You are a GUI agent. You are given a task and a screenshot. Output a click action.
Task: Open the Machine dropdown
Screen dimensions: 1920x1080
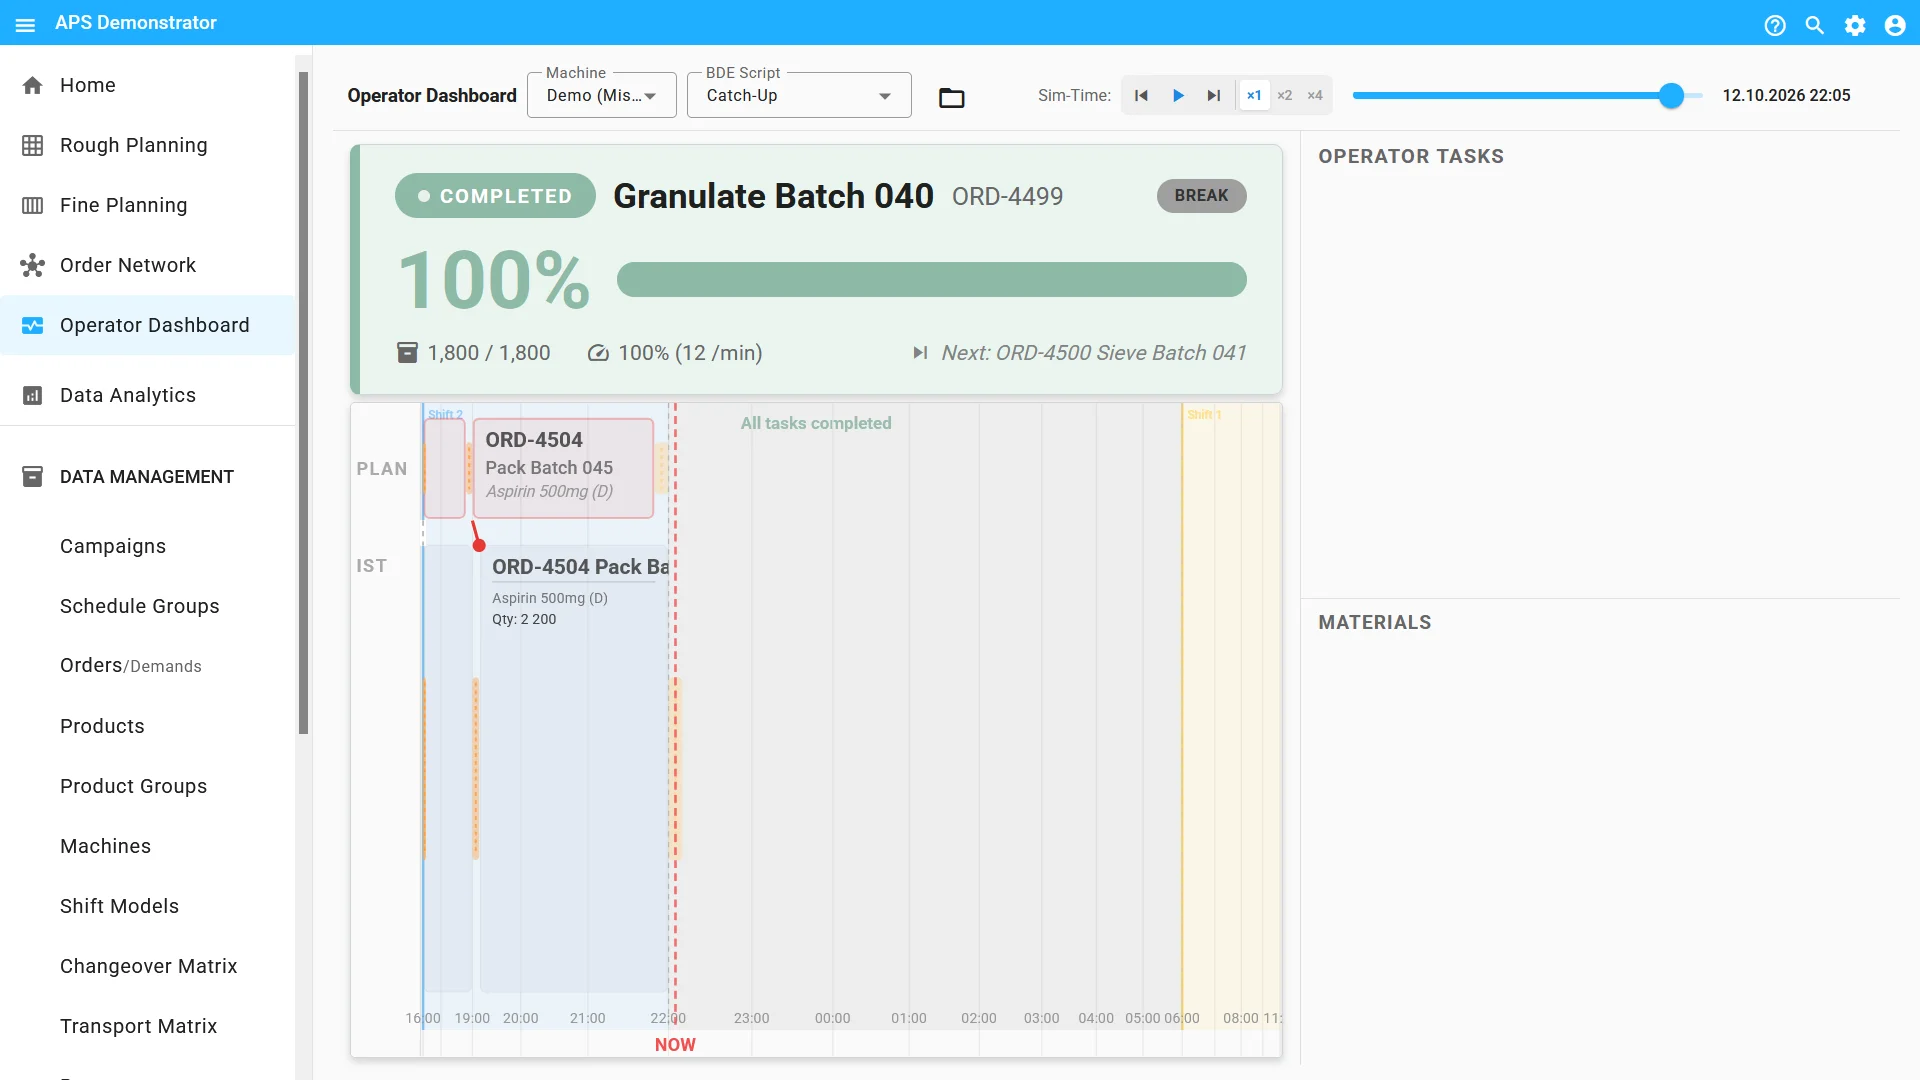[x=602, y=95]
